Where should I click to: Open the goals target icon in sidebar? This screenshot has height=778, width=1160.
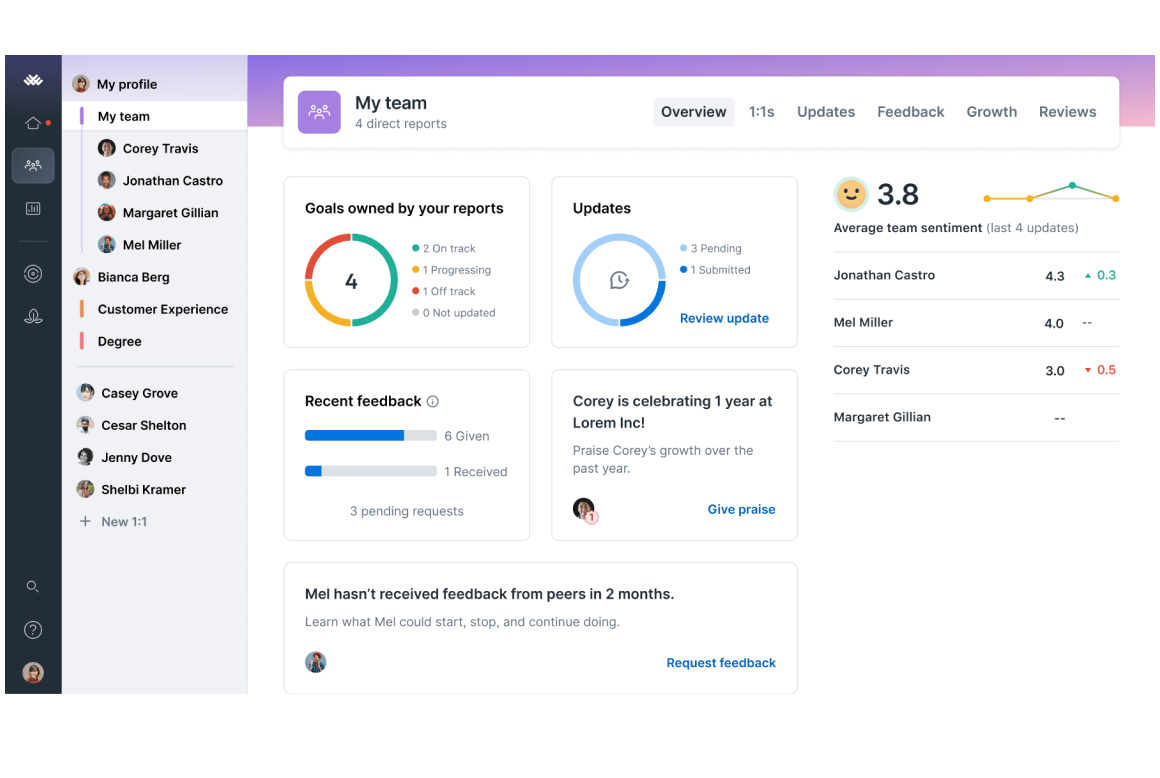tap(33, 274)
